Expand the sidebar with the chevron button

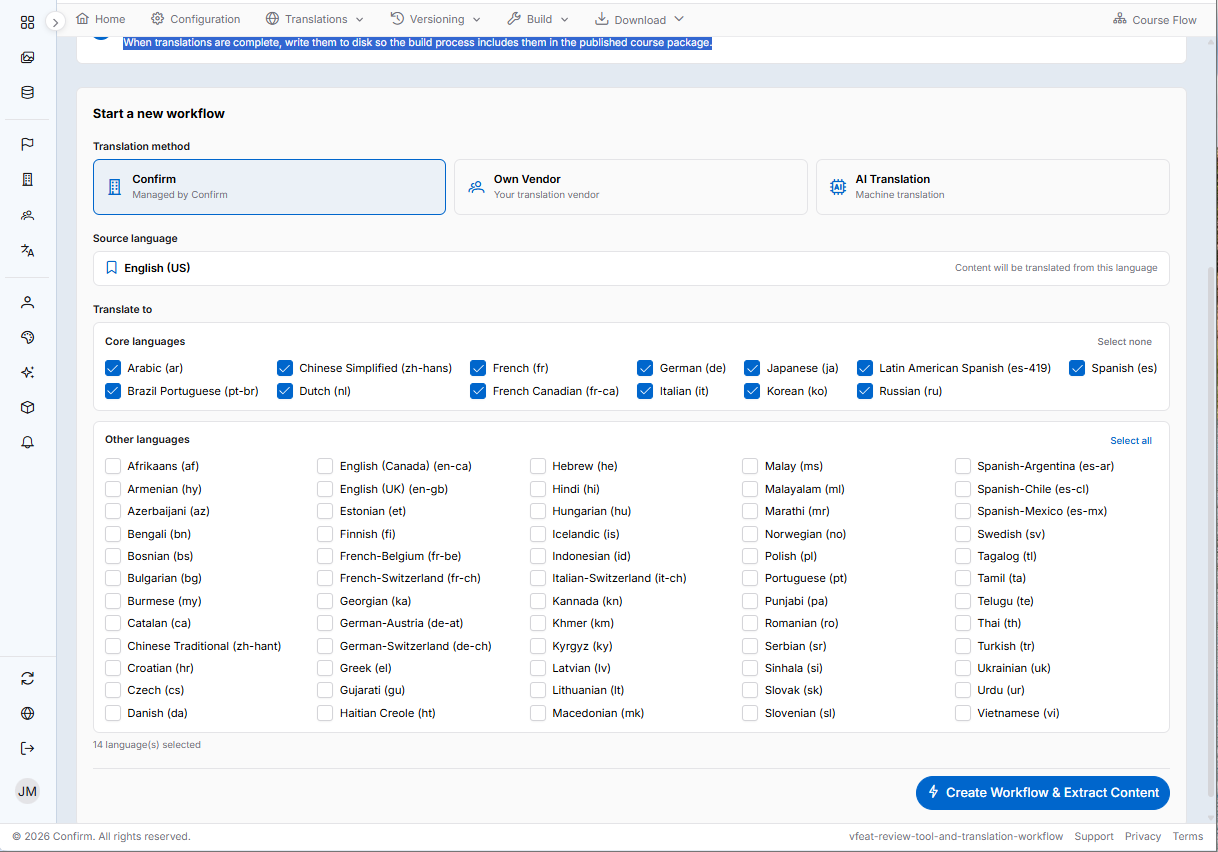56,21
